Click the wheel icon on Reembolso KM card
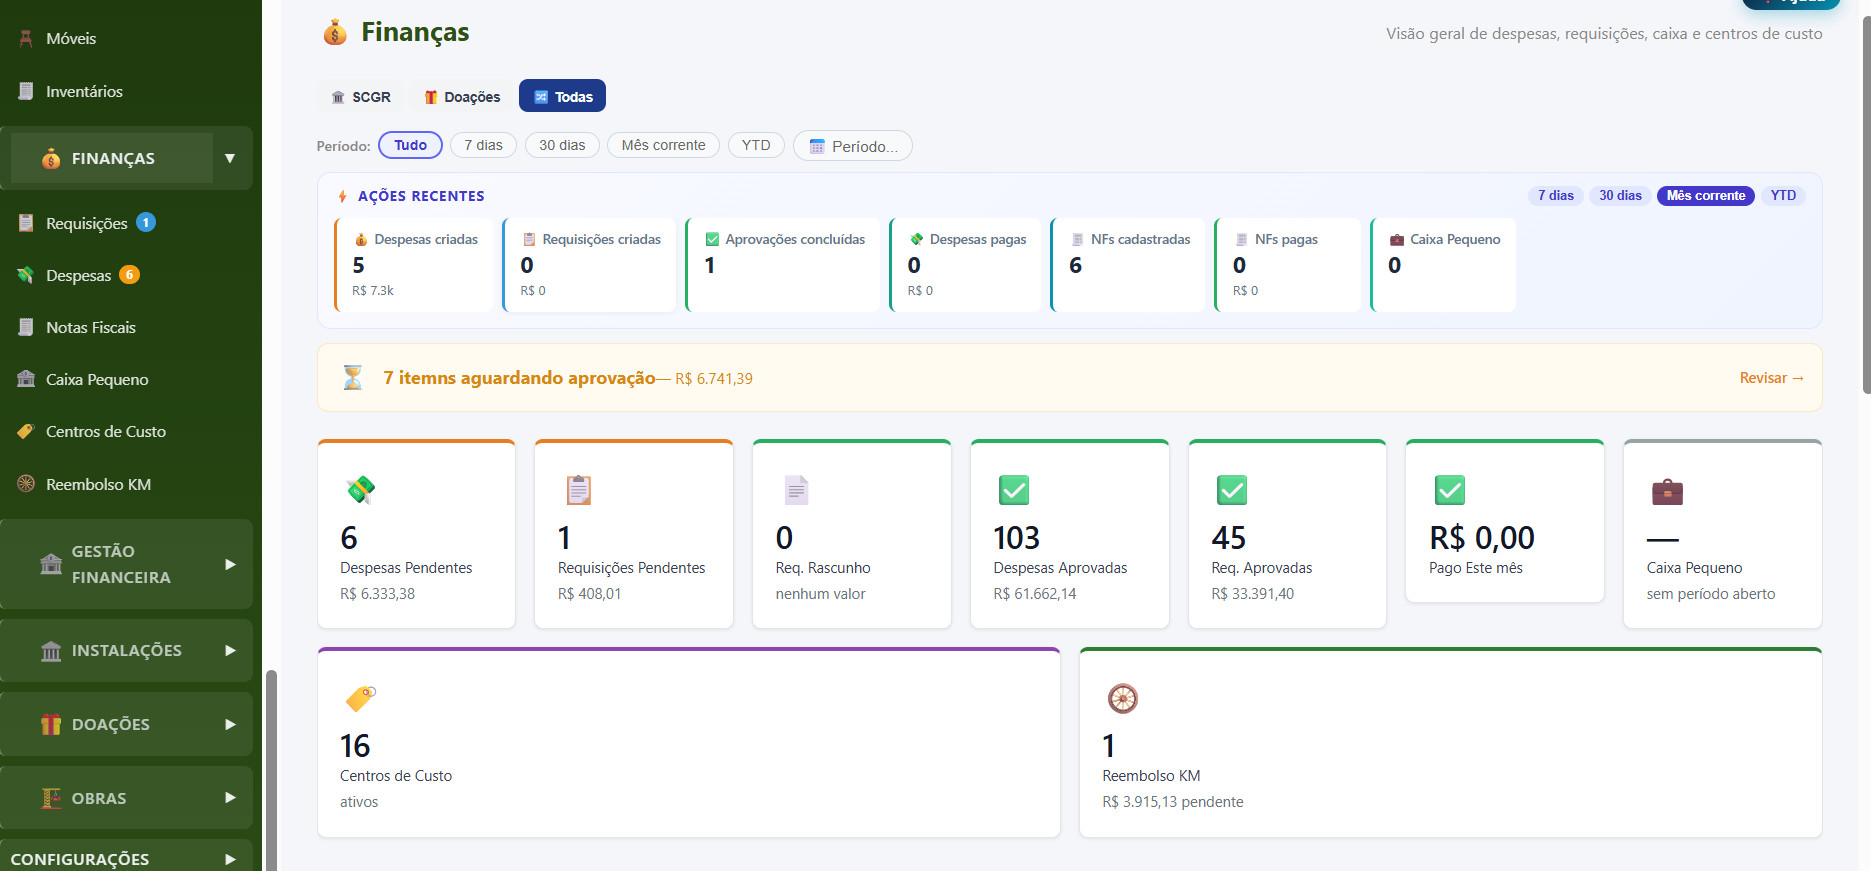This screenshot has height=871, width=1871. 1123,698
